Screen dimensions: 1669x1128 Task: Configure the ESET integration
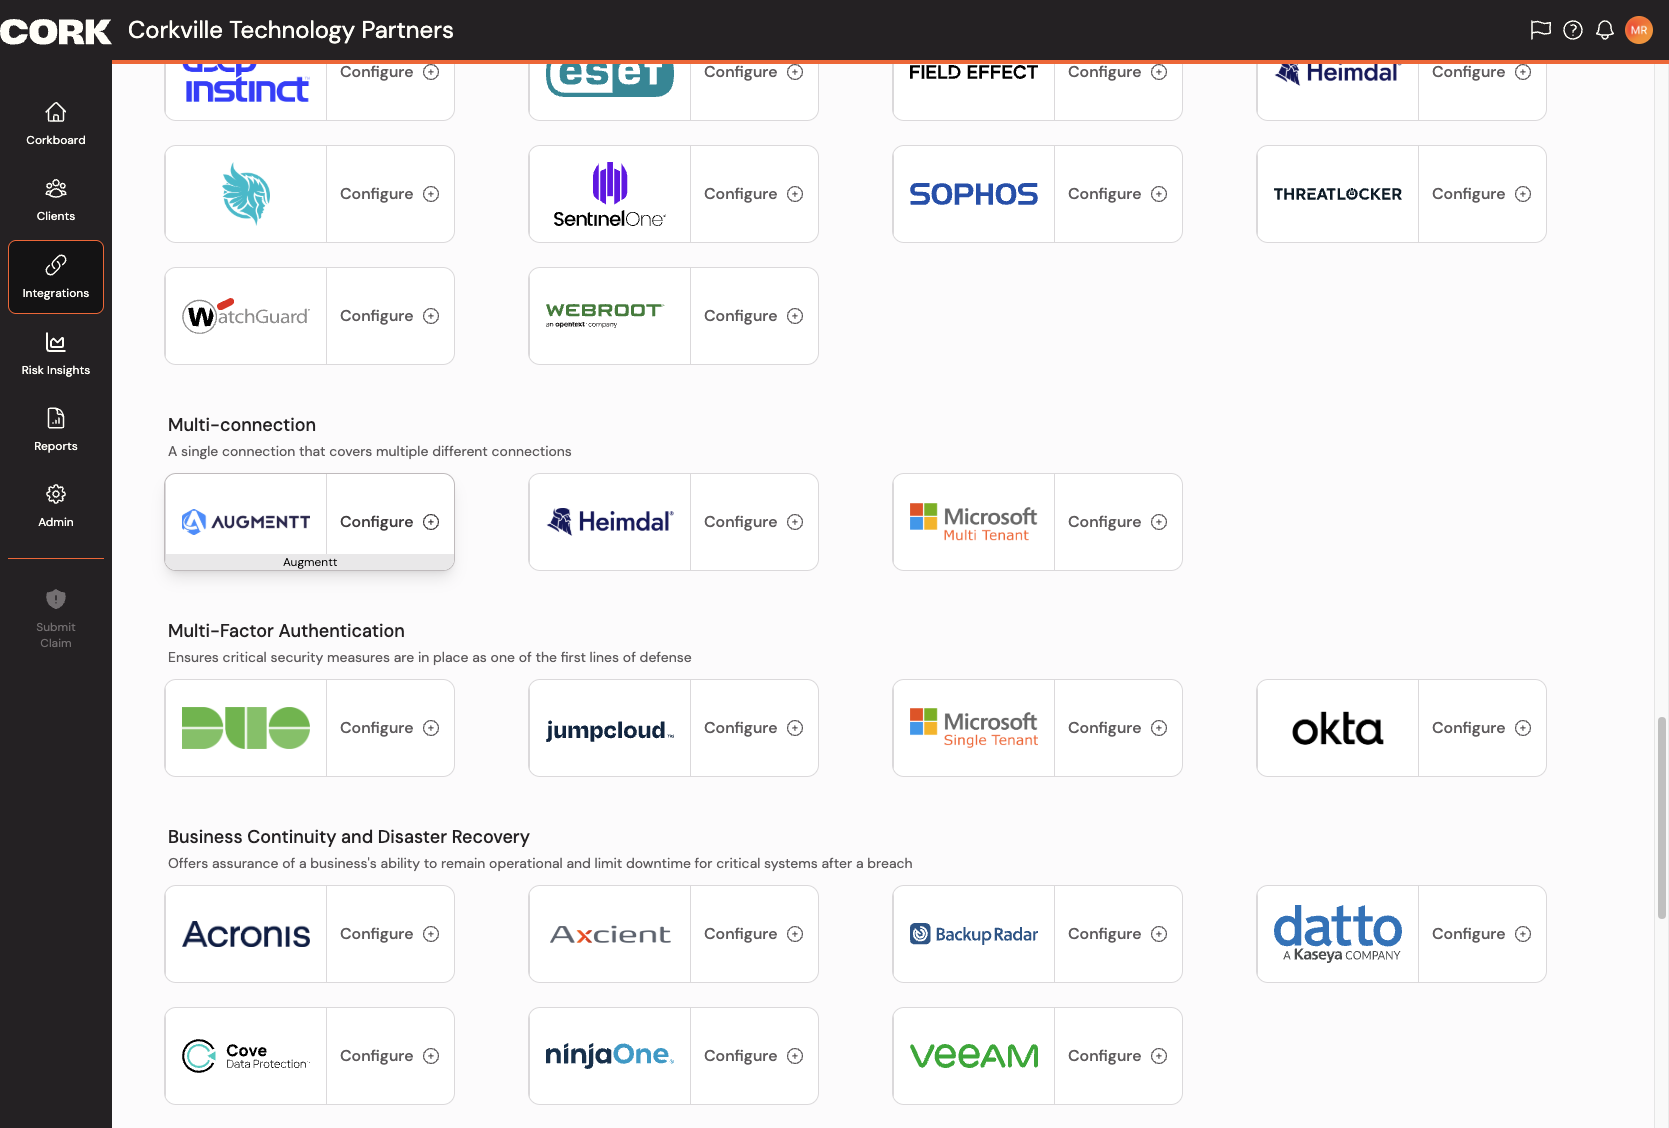pos(754,73)
